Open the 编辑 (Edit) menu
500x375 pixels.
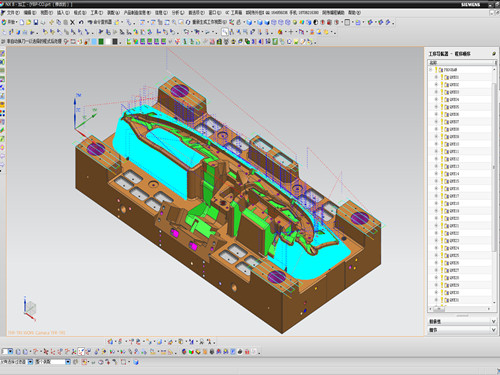(x=29, y=13)
